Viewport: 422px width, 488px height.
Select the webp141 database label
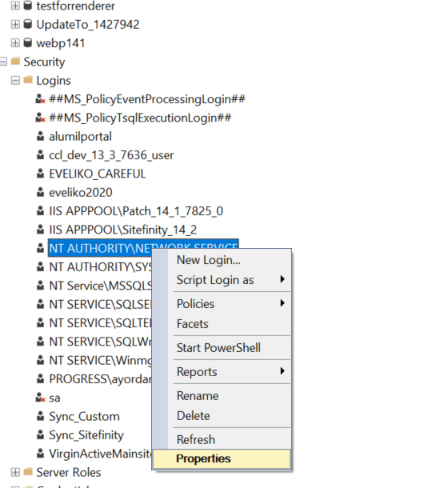(x=60, y=43)
